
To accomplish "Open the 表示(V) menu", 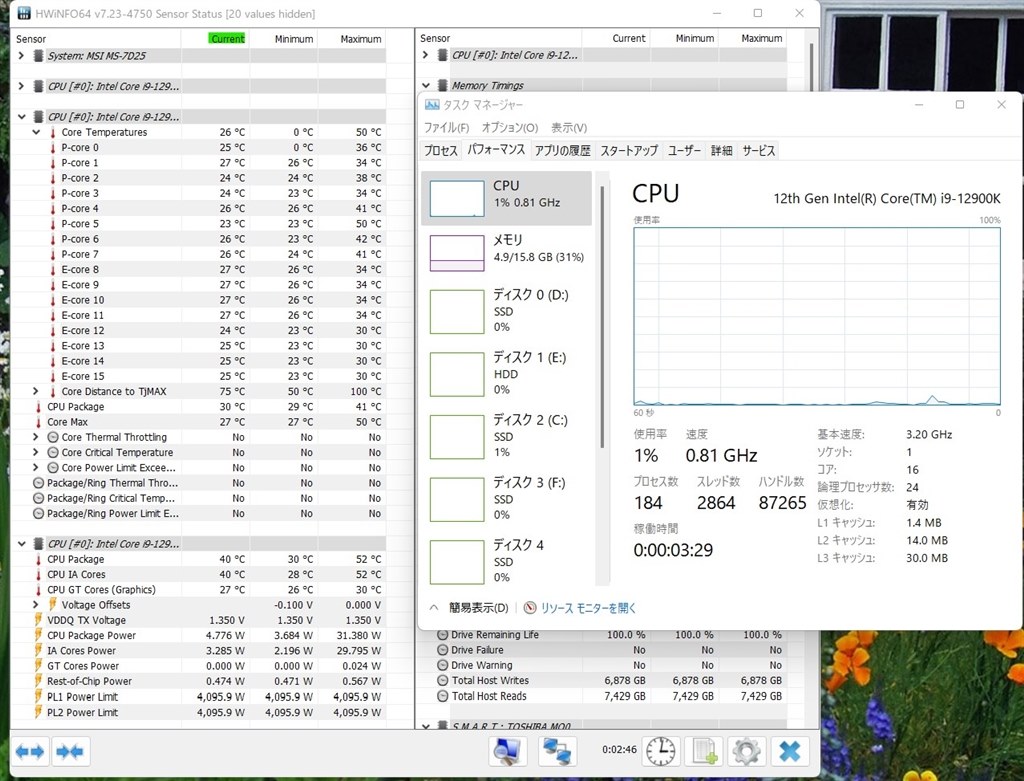I will [569, 127].
